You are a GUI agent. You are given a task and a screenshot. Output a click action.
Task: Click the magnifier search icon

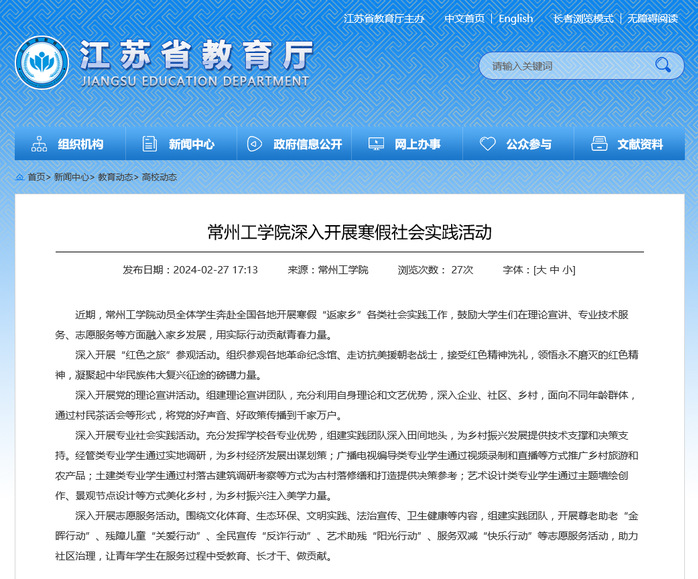tap(662, 66)
